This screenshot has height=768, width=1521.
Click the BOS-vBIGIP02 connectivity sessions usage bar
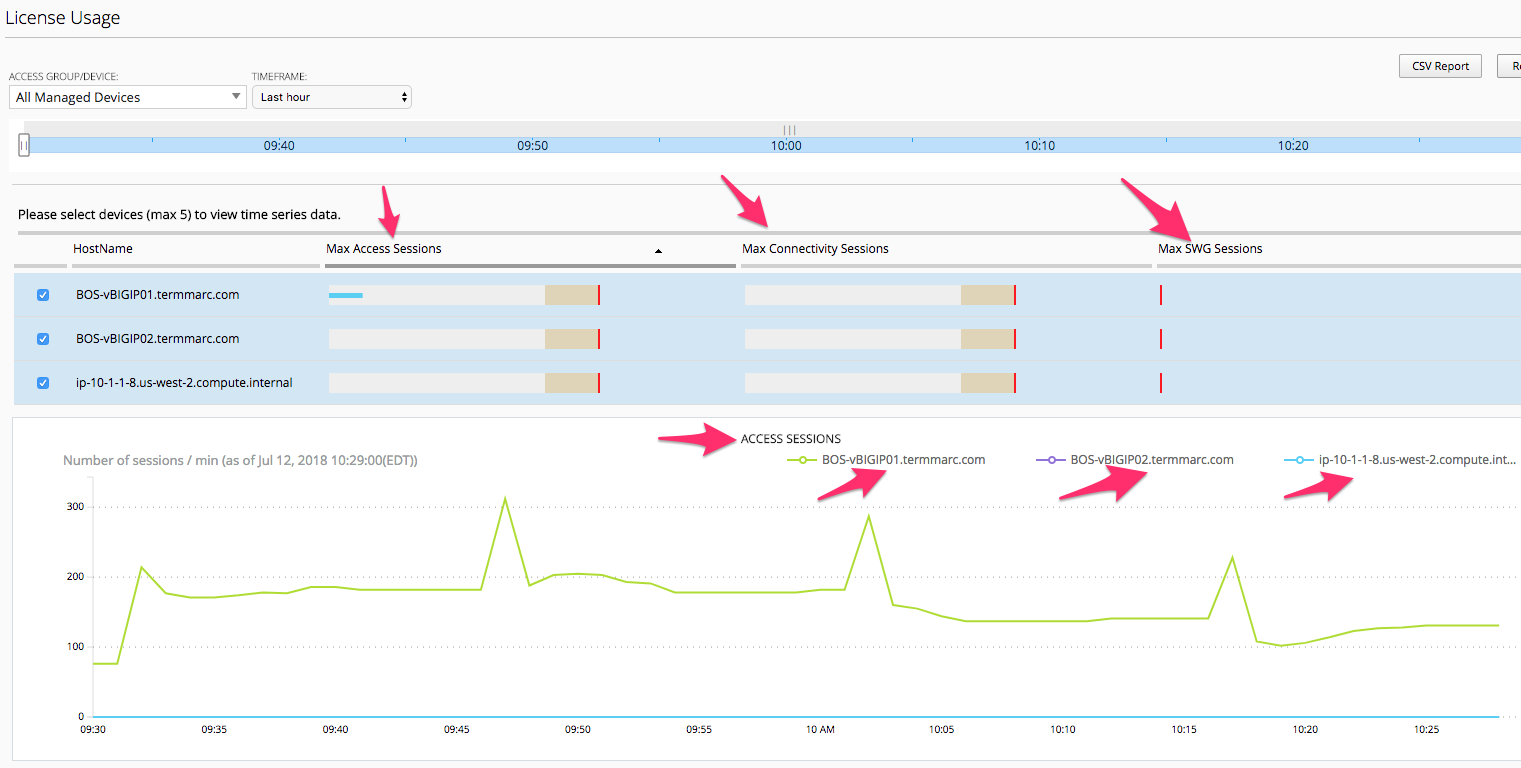click(x=880, y=339)
